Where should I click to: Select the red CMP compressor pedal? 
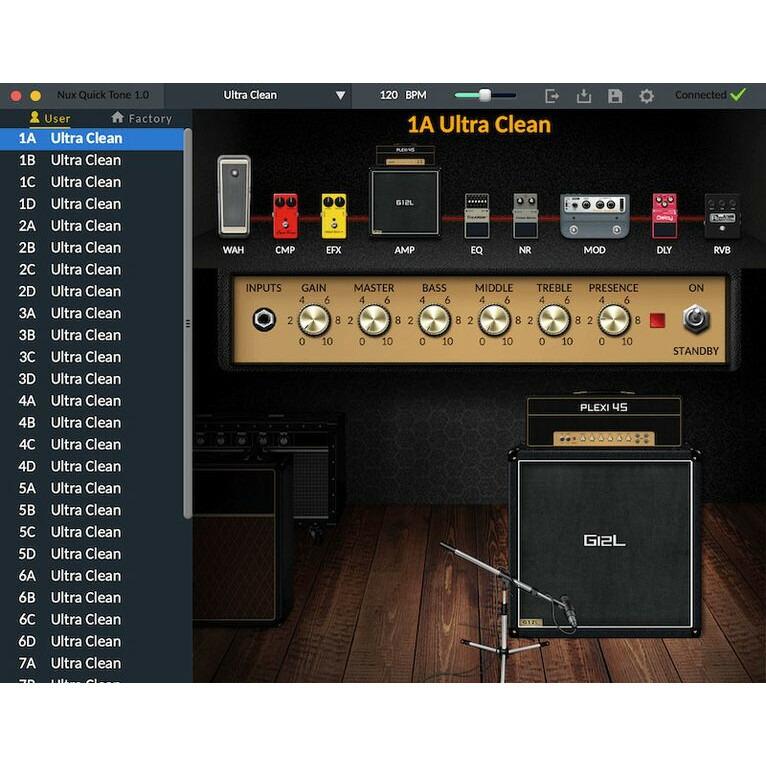(x=285, y=215)
